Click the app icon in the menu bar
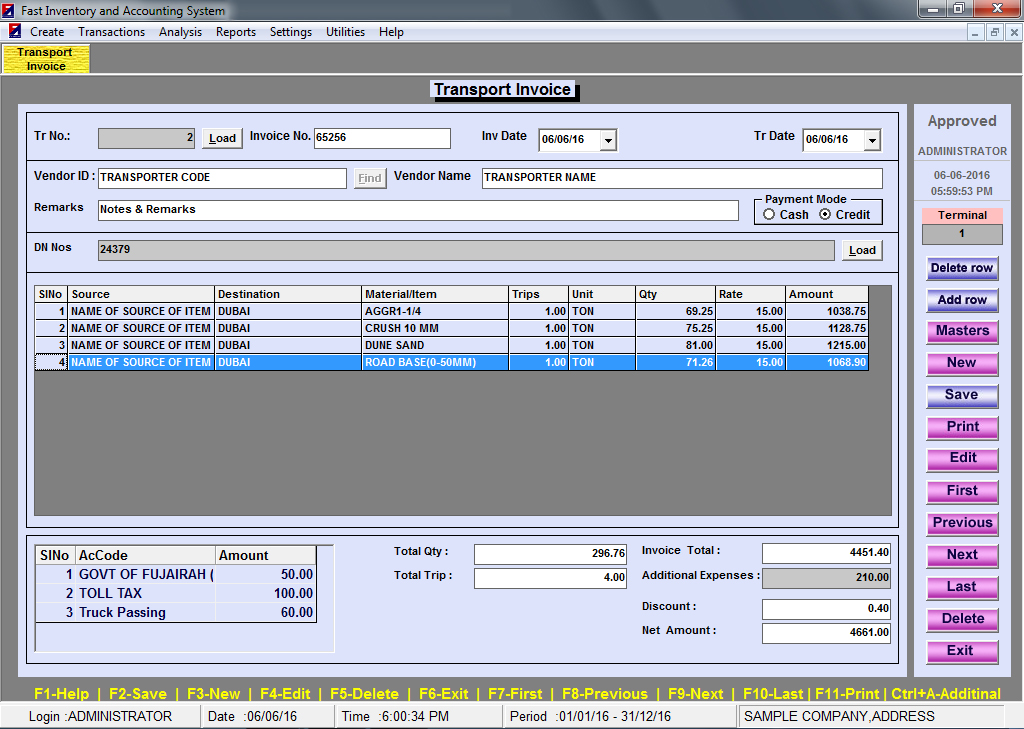 14,31
